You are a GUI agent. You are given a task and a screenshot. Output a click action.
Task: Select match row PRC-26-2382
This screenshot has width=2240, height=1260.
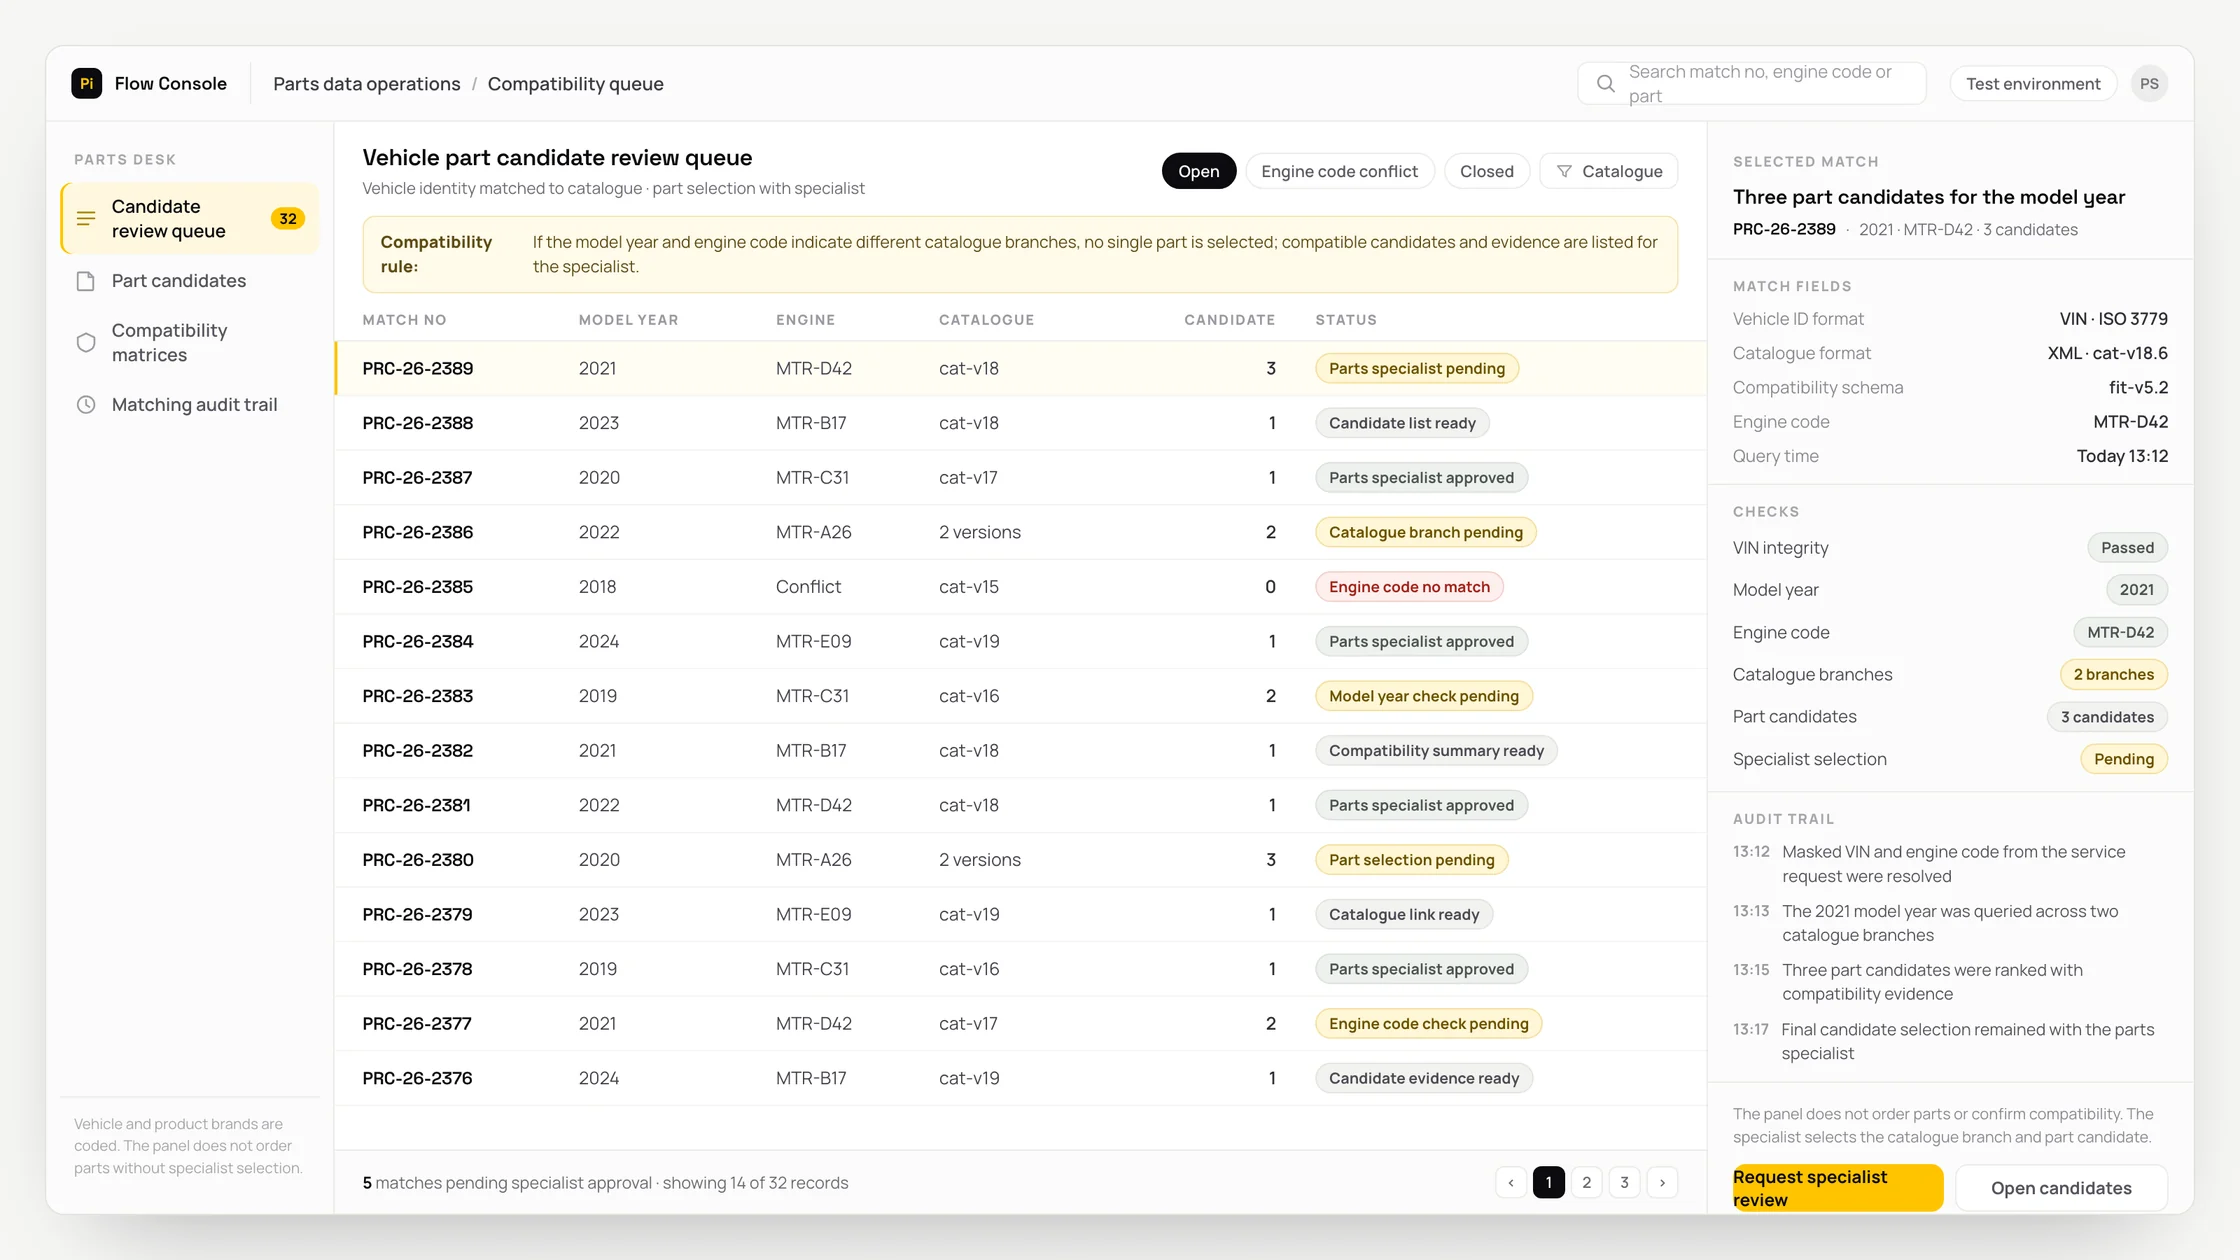tap(1020, 751)
